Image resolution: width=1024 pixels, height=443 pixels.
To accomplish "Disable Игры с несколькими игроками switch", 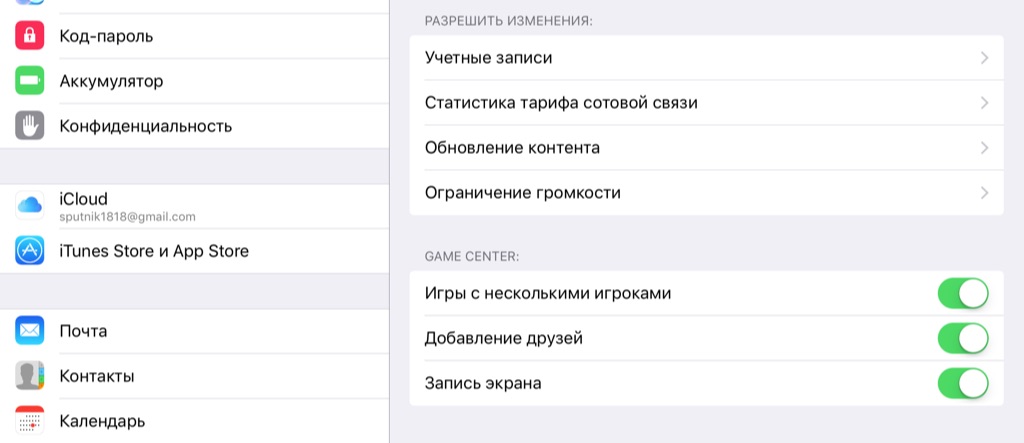I will point(962,294).
